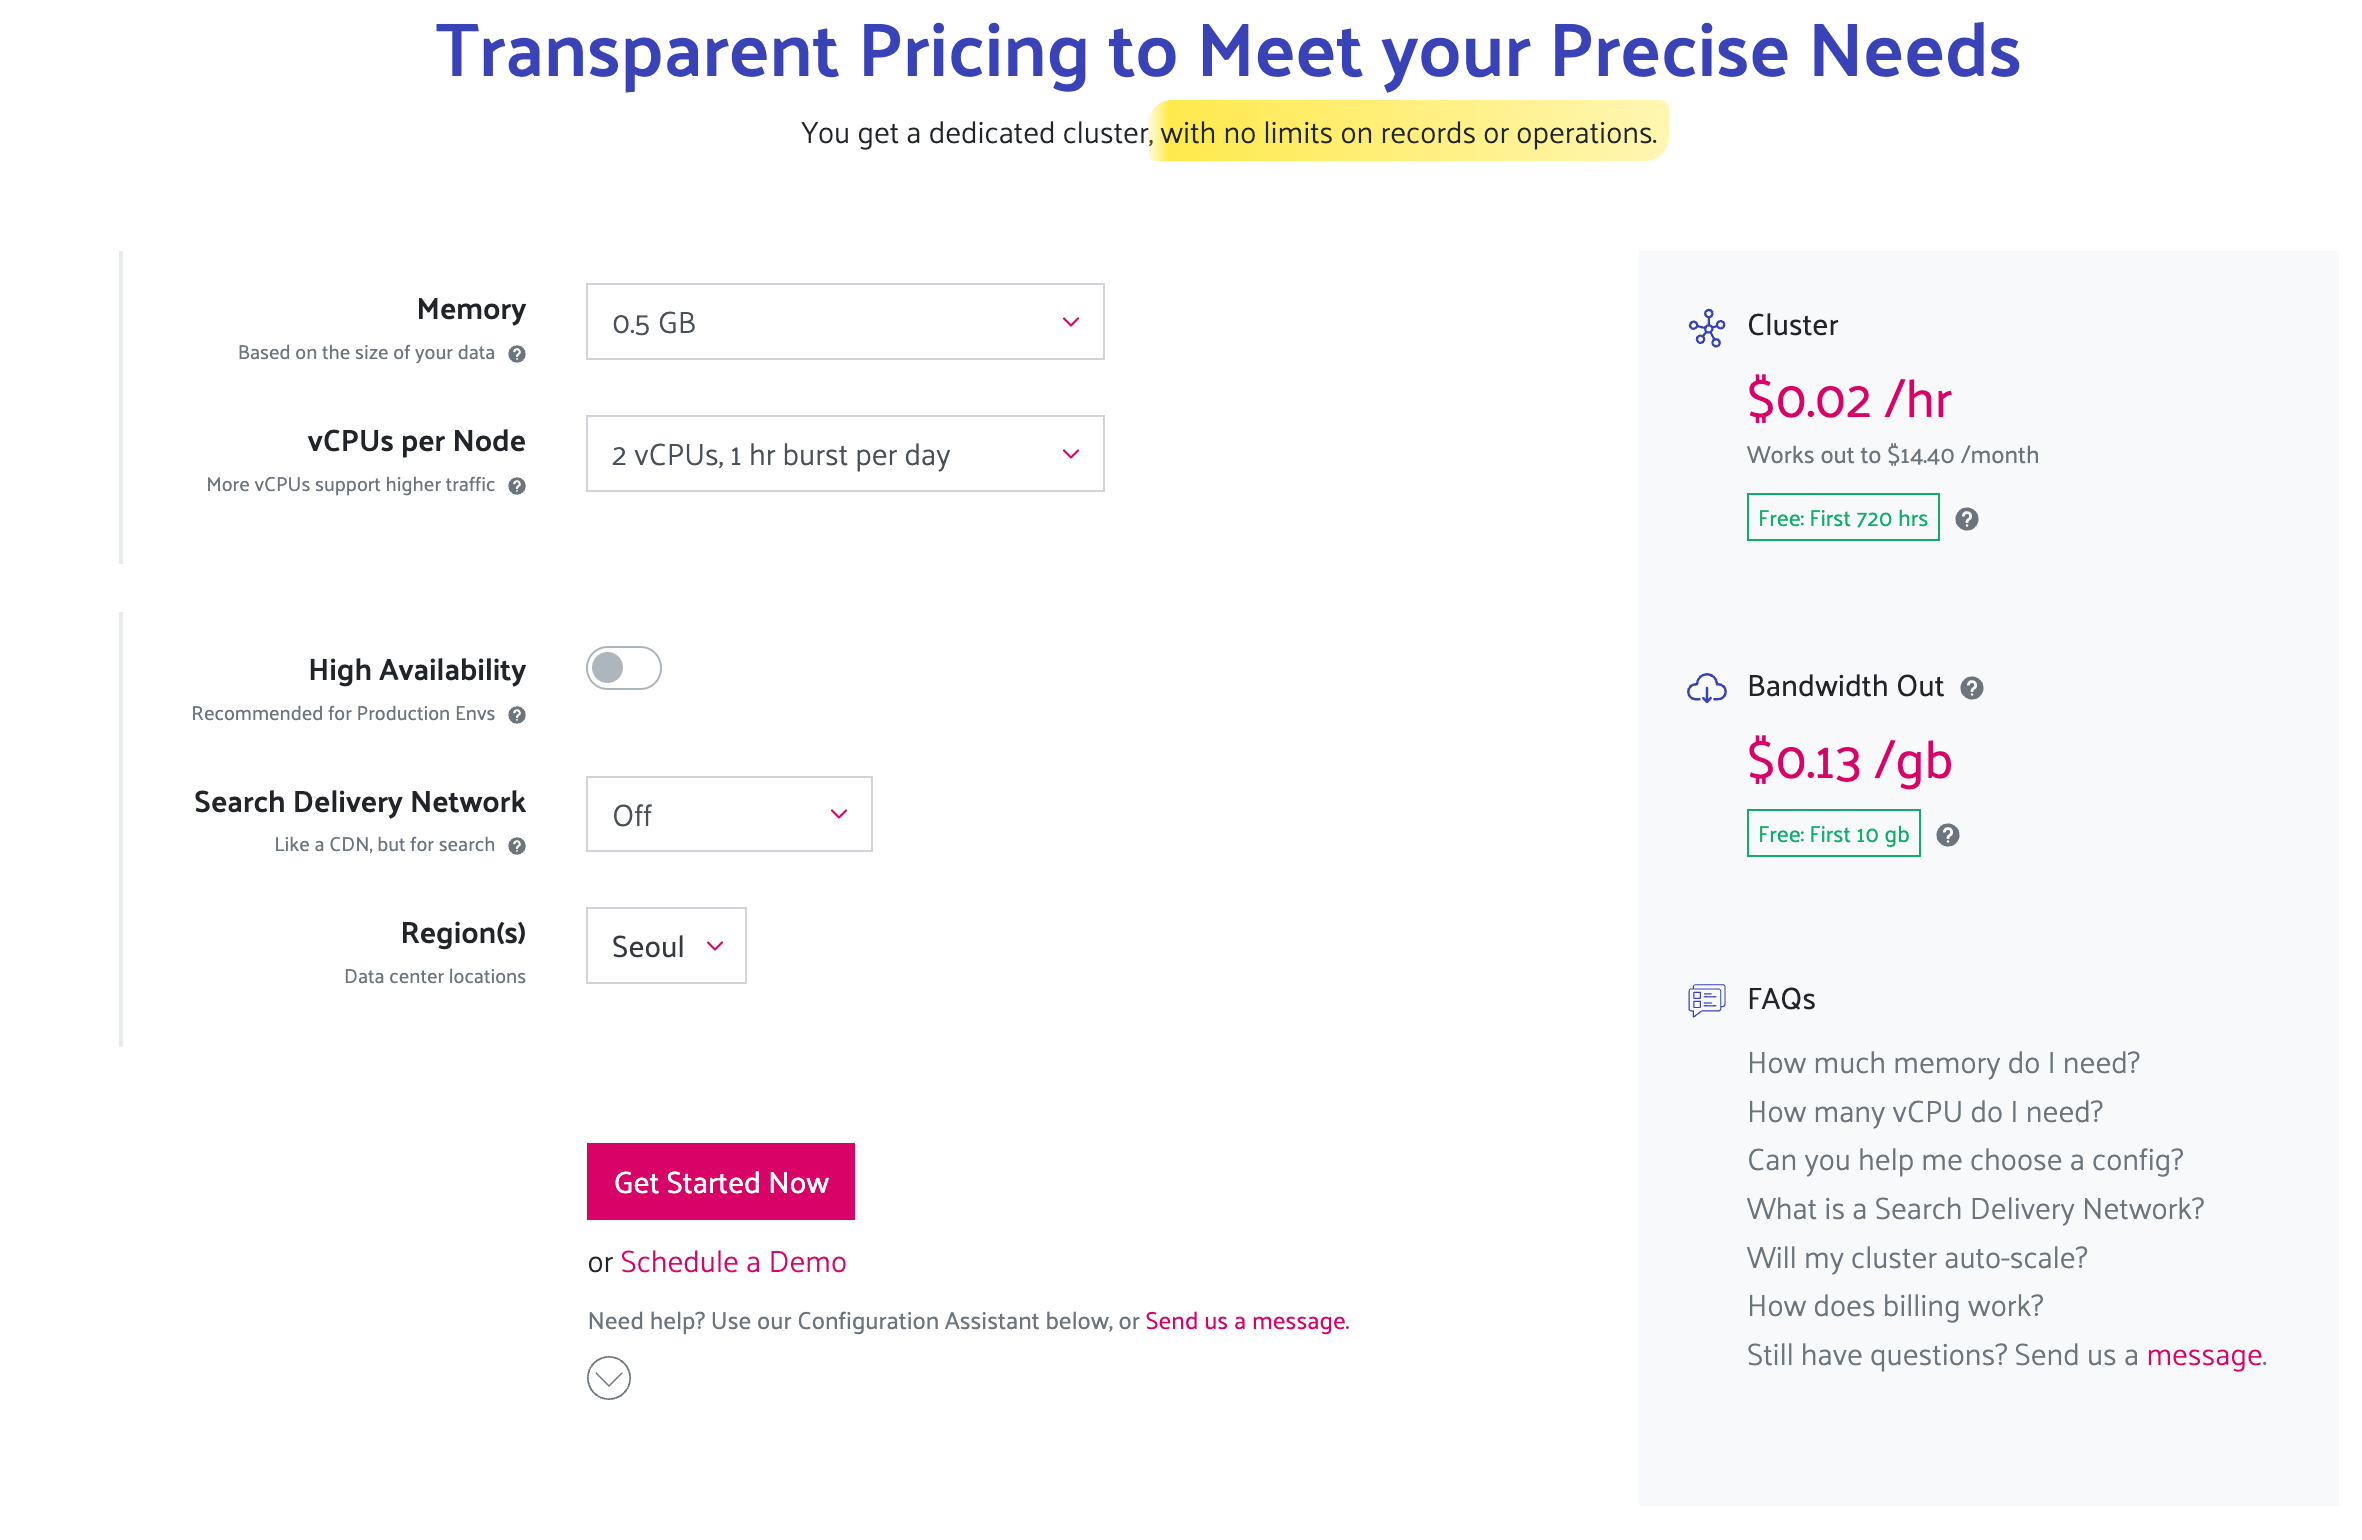Click help icon next to Free: First 720 hrs

point(1967,519)
